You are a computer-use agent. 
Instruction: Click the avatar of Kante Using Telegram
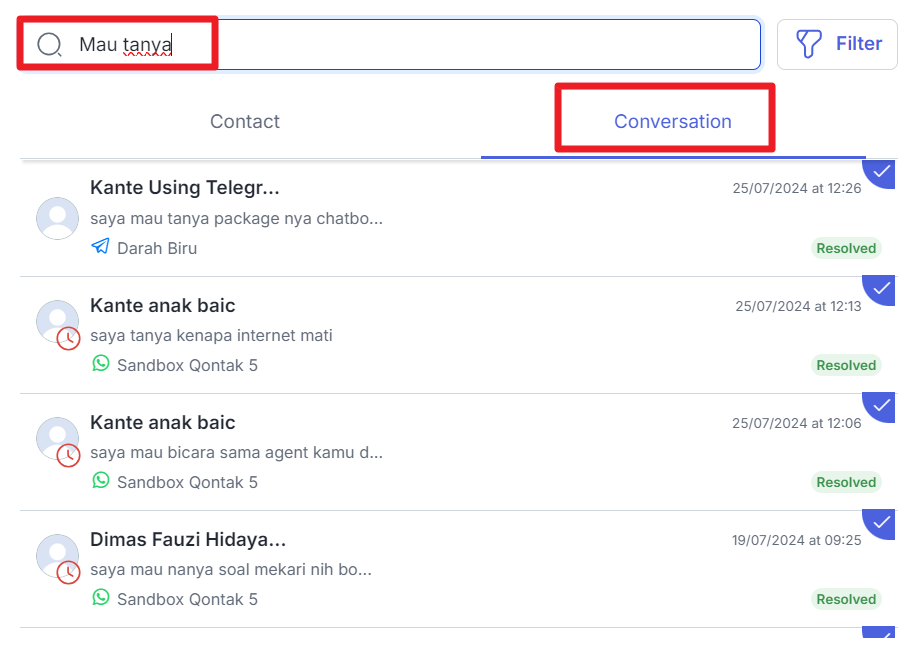click(x=57, y=218)
